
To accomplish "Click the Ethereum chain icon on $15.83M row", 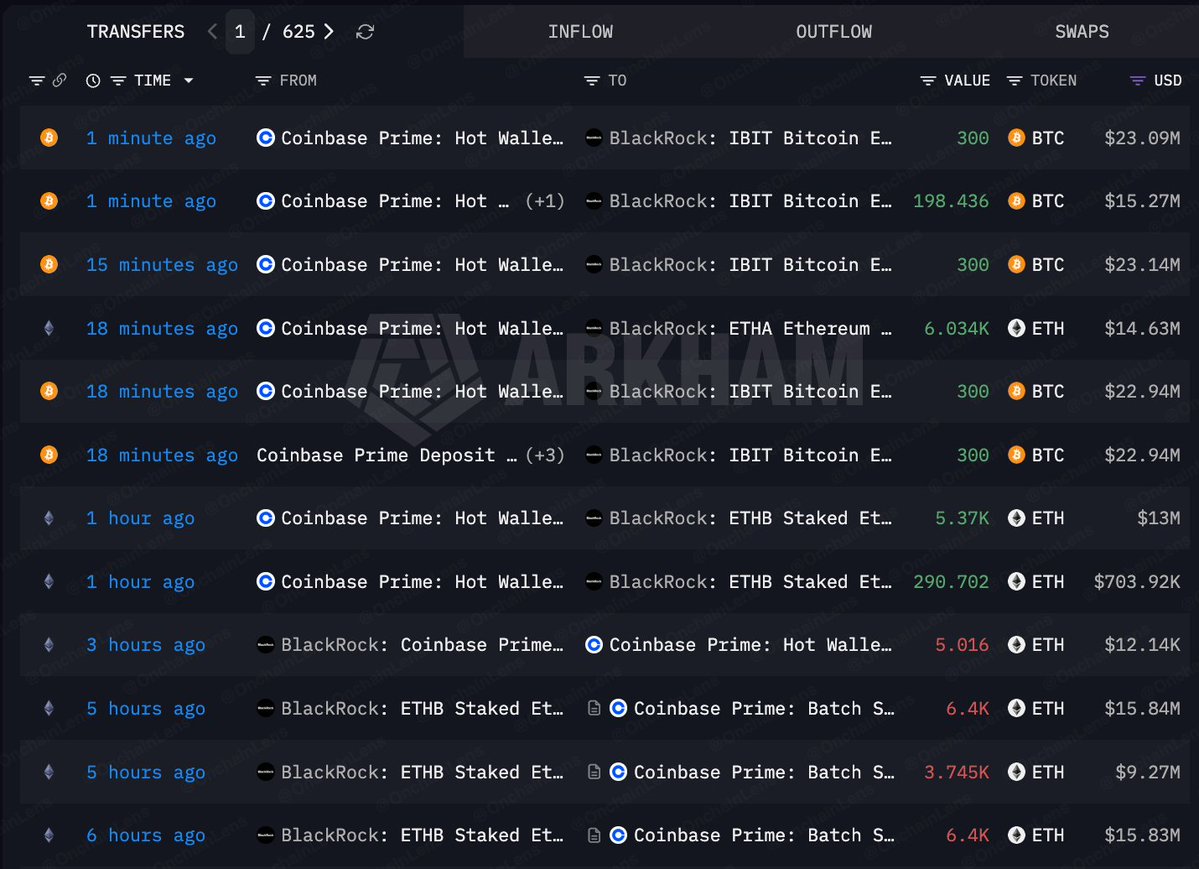I will click(x=49, y=835).
